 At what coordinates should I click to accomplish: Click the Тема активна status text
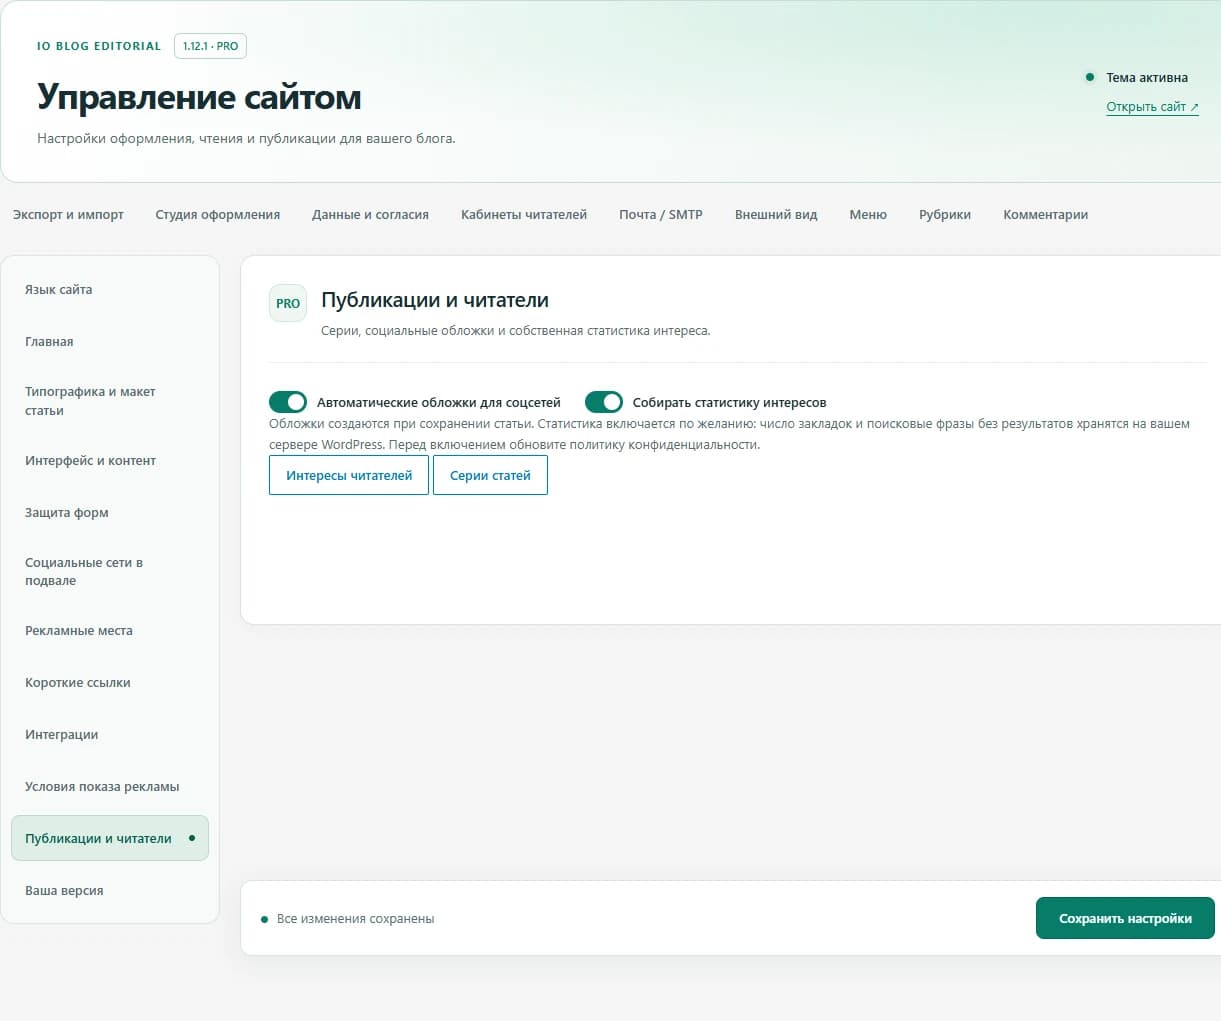click(1147, 77)
